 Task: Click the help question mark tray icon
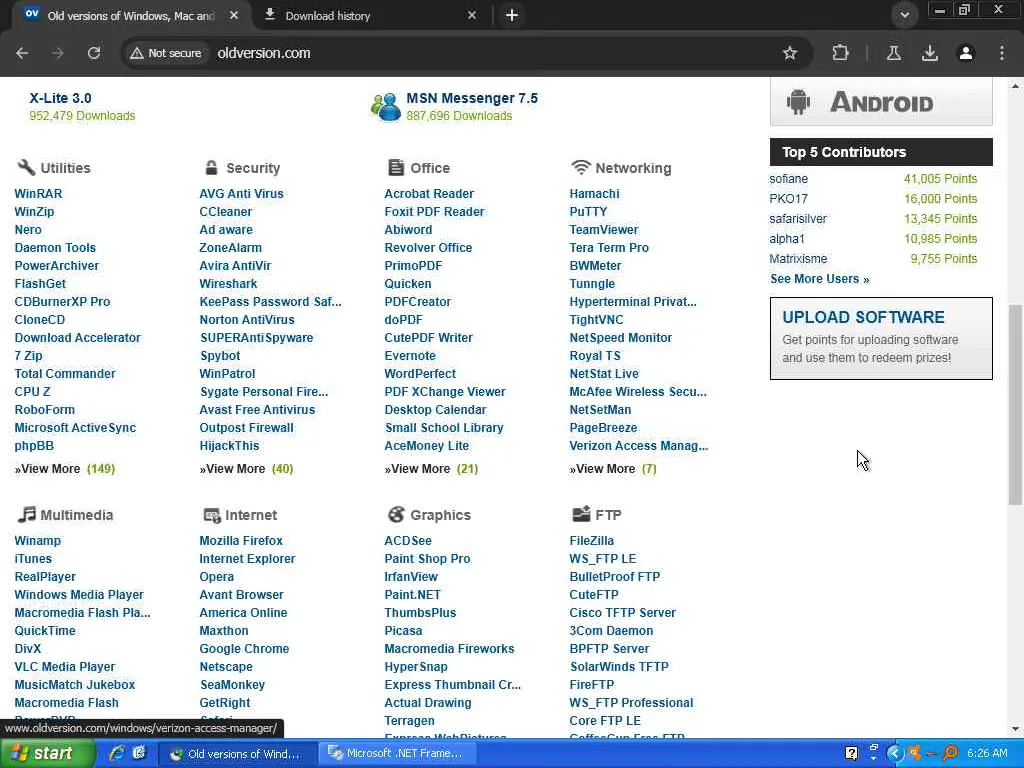point(852,753)
